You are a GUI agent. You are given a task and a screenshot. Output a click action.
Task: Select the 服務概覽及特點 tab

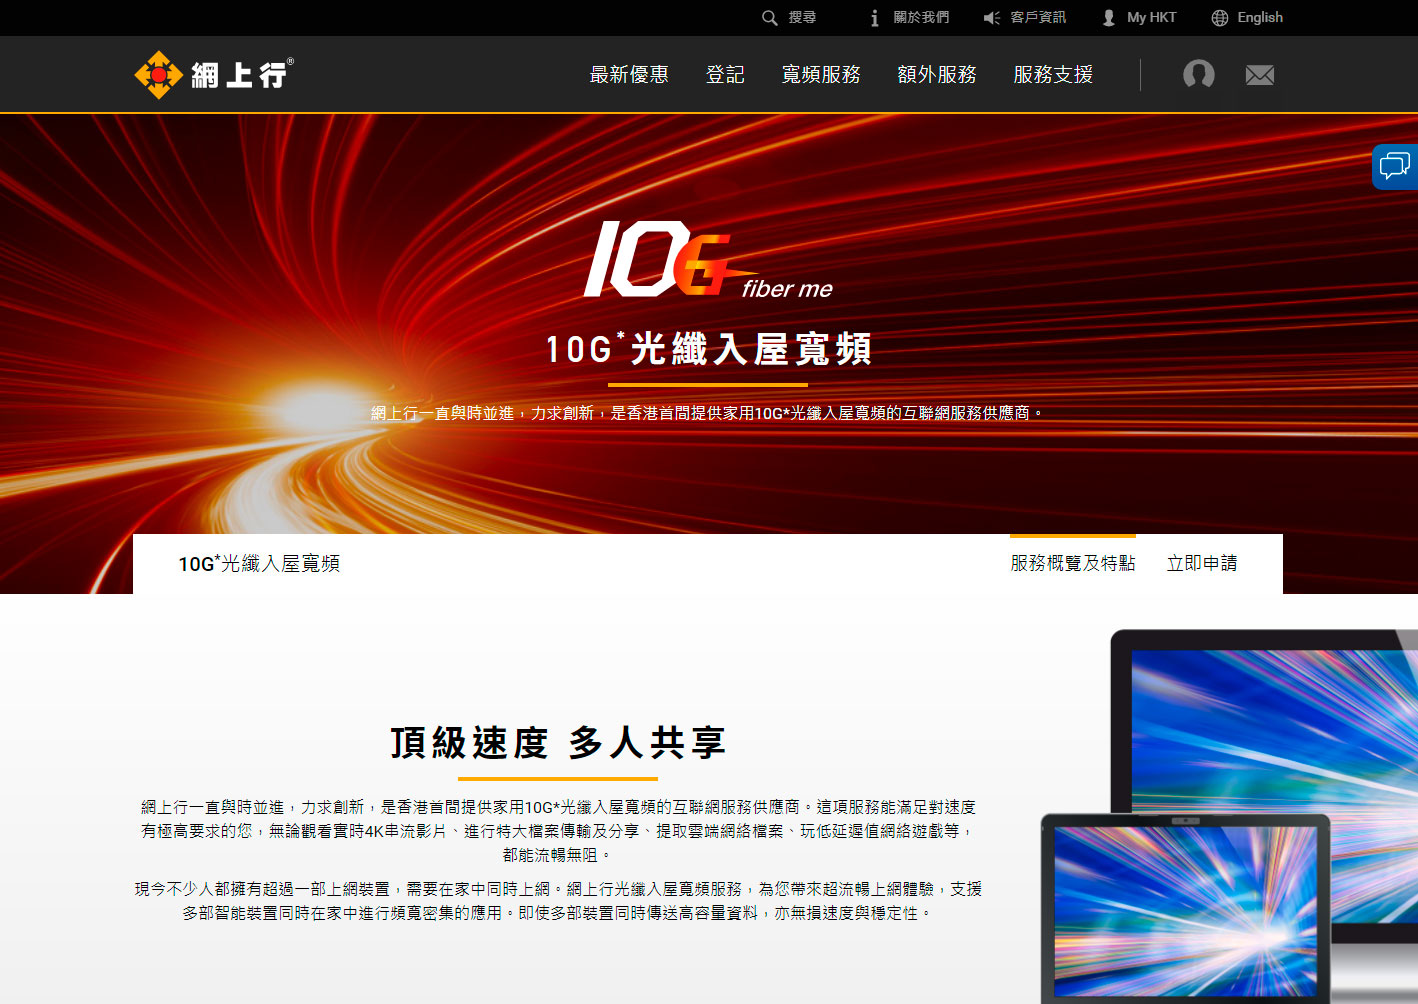click(1073, 564)
